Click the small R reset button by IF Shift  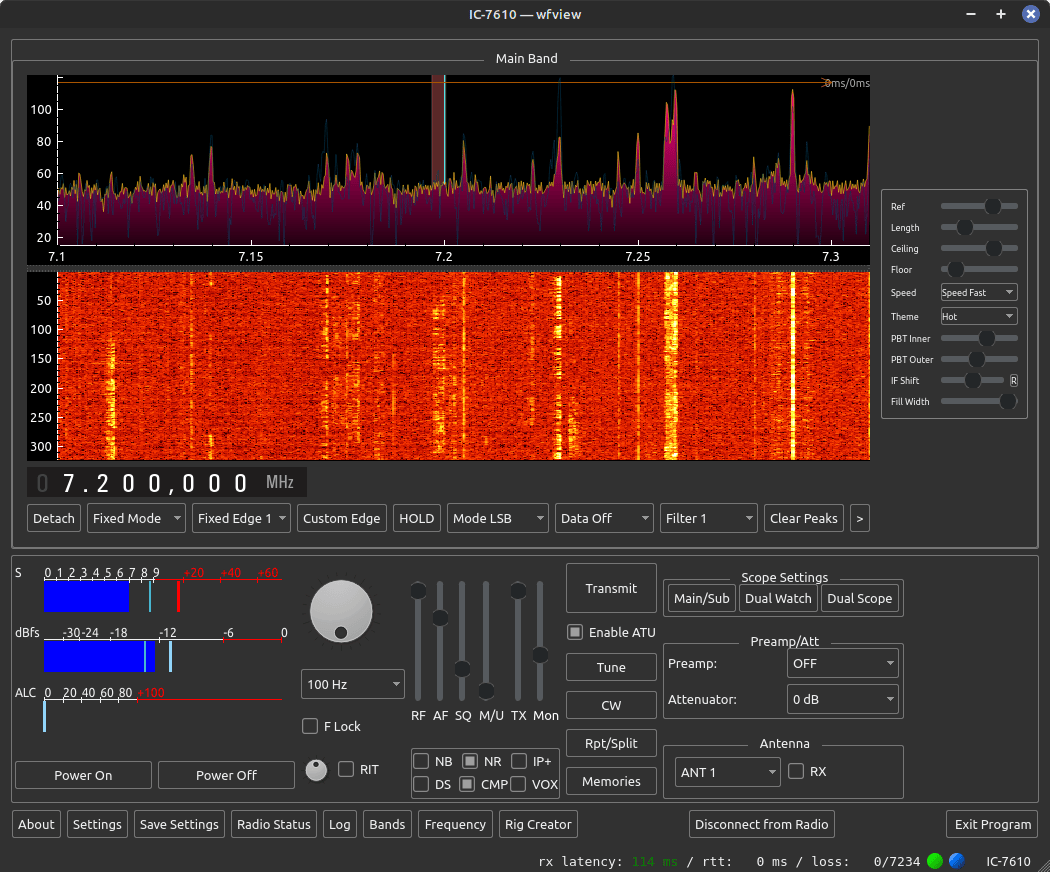click(x=1014, y=380)
